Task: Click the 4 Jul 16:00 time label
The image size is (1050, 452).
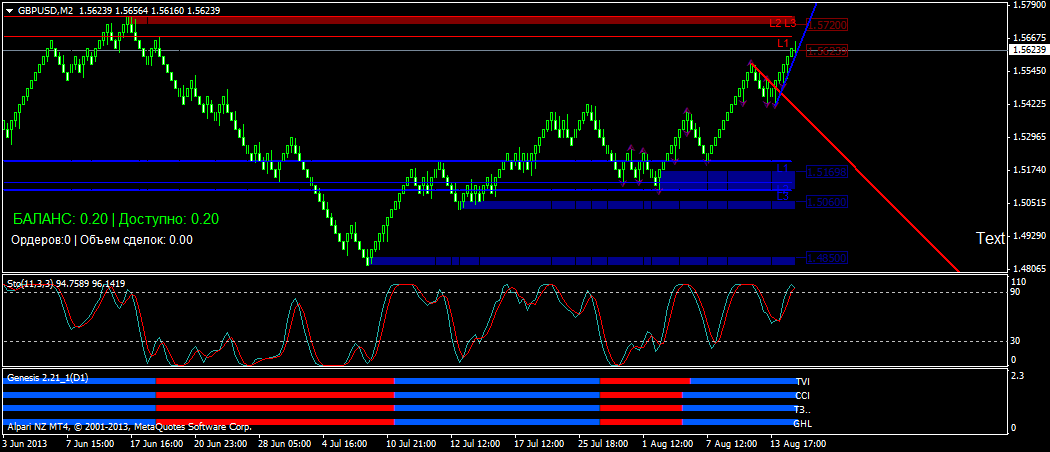Action: (x=344, y=443)
